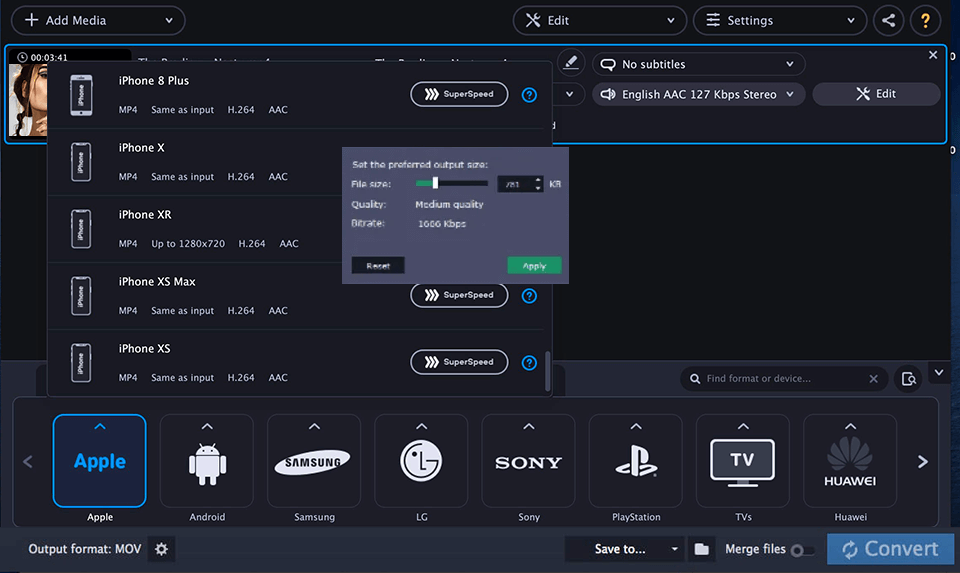Open help with the question mark icon
This screenshot has width=960, height=573.
point(925,20)
